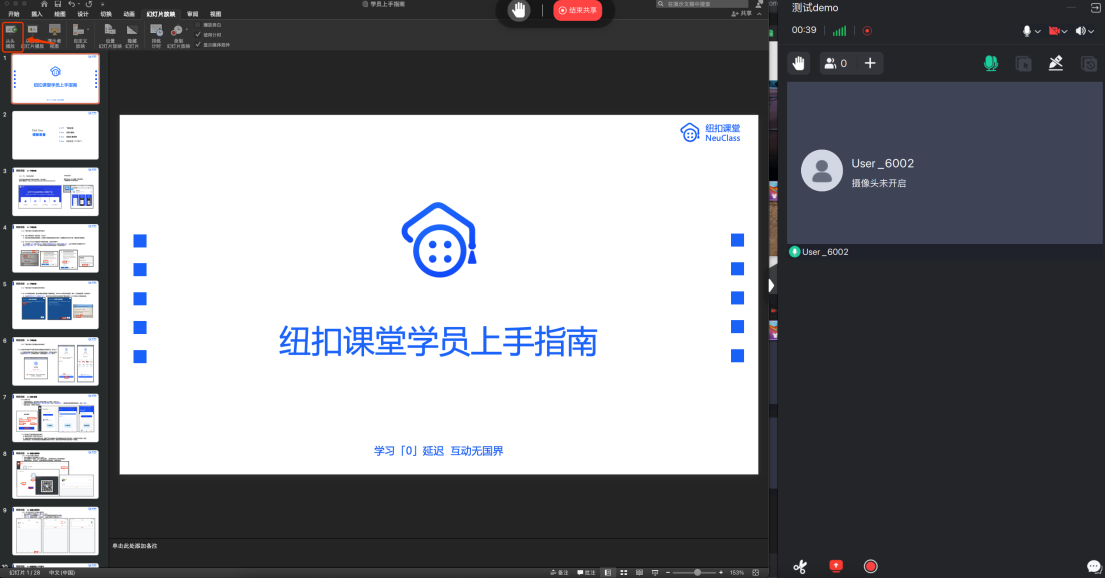Click the zoom slider handle

coord(697,573)
